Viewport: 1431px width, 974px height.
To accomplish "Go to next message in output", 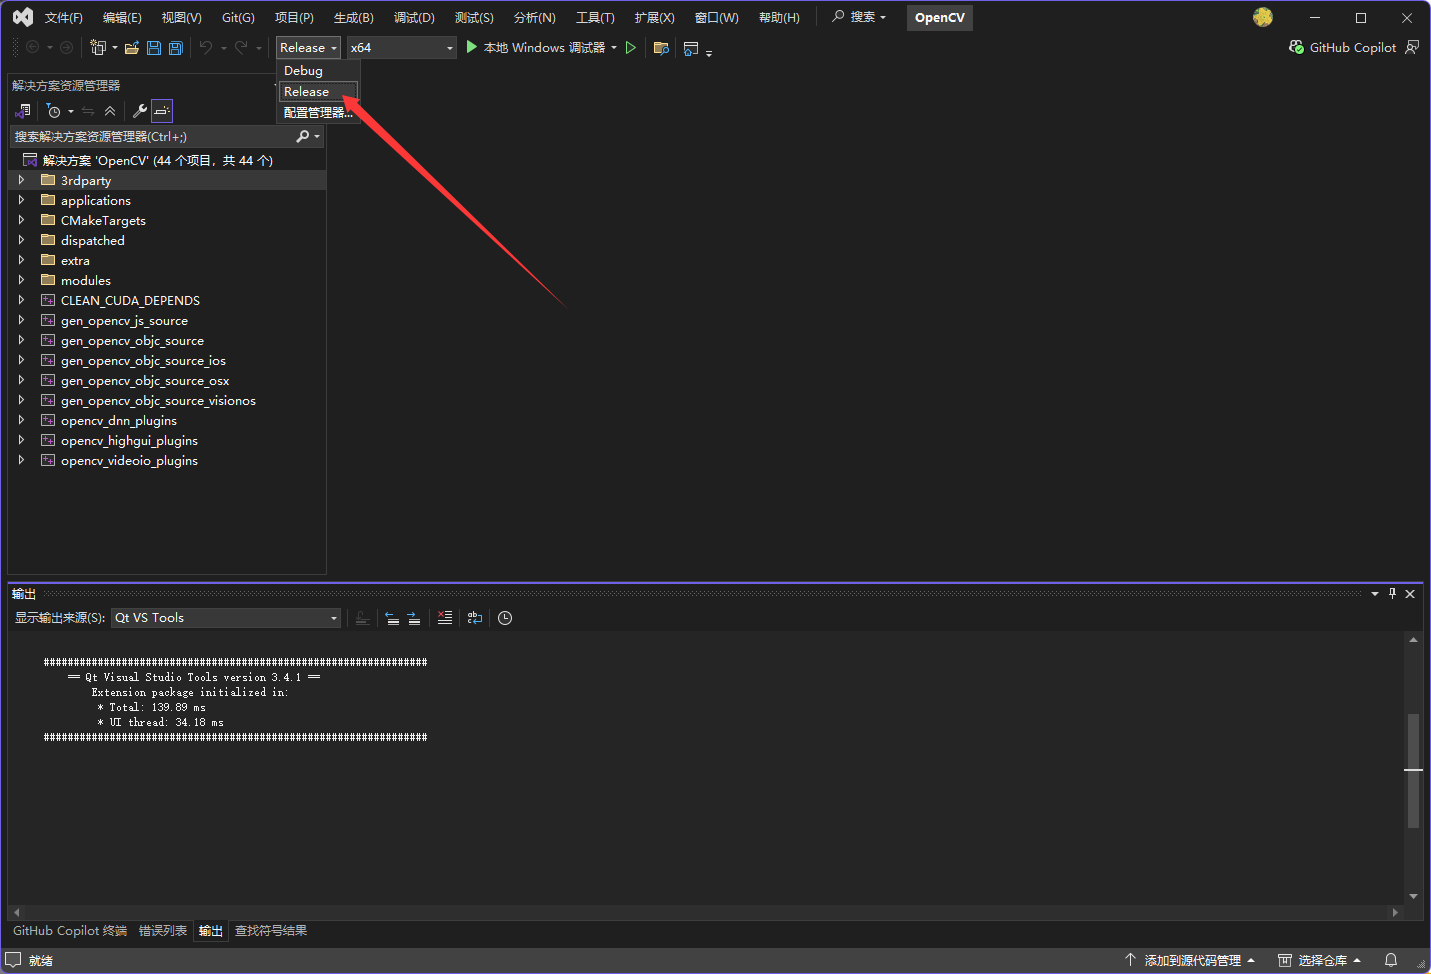I will pyautogui.click(x=414, y=618).
